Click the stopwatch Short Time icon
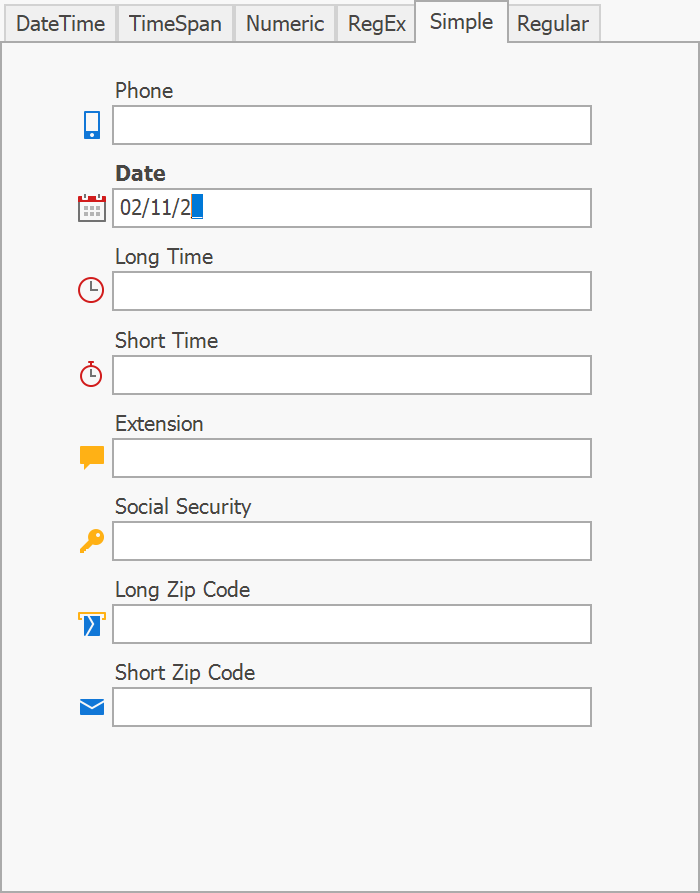 point(91,374)
